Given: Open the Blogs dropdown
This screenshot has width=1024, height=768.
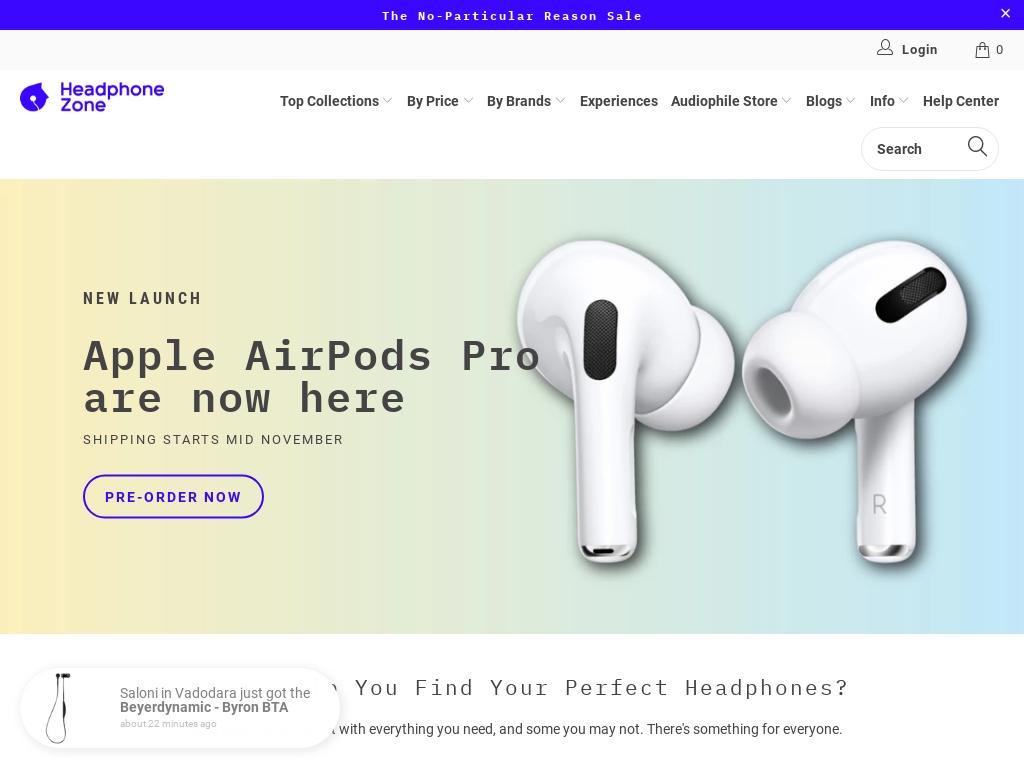Looking at the screenshot, I should (830, 101).
